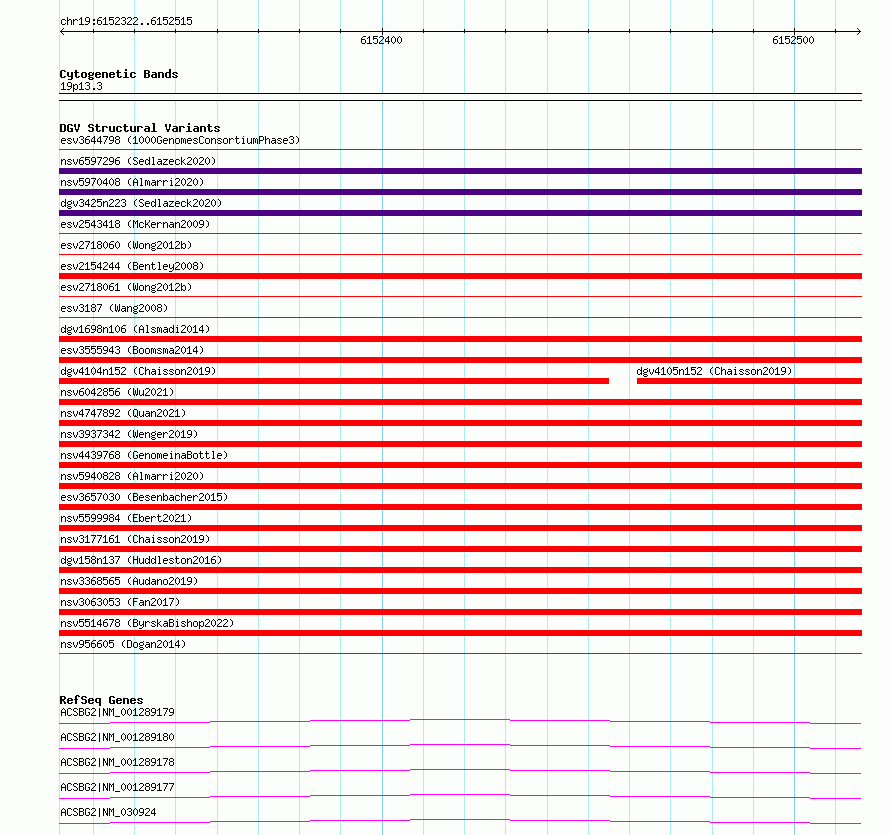This screenshot has height=835, width=890.
Task: Click the magenta line under NM_001289179
Action: (x=460, y=721)
